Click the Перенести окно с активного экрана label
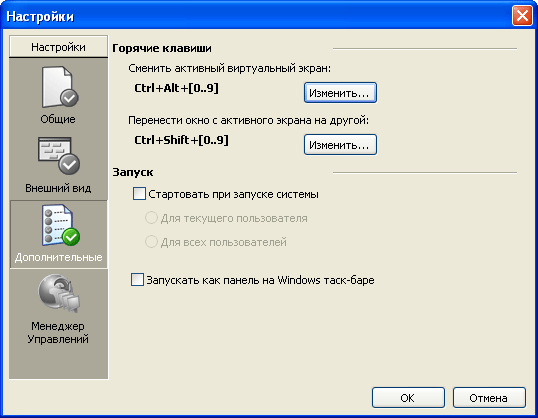 pyautogui.click(x=248, y=120)
